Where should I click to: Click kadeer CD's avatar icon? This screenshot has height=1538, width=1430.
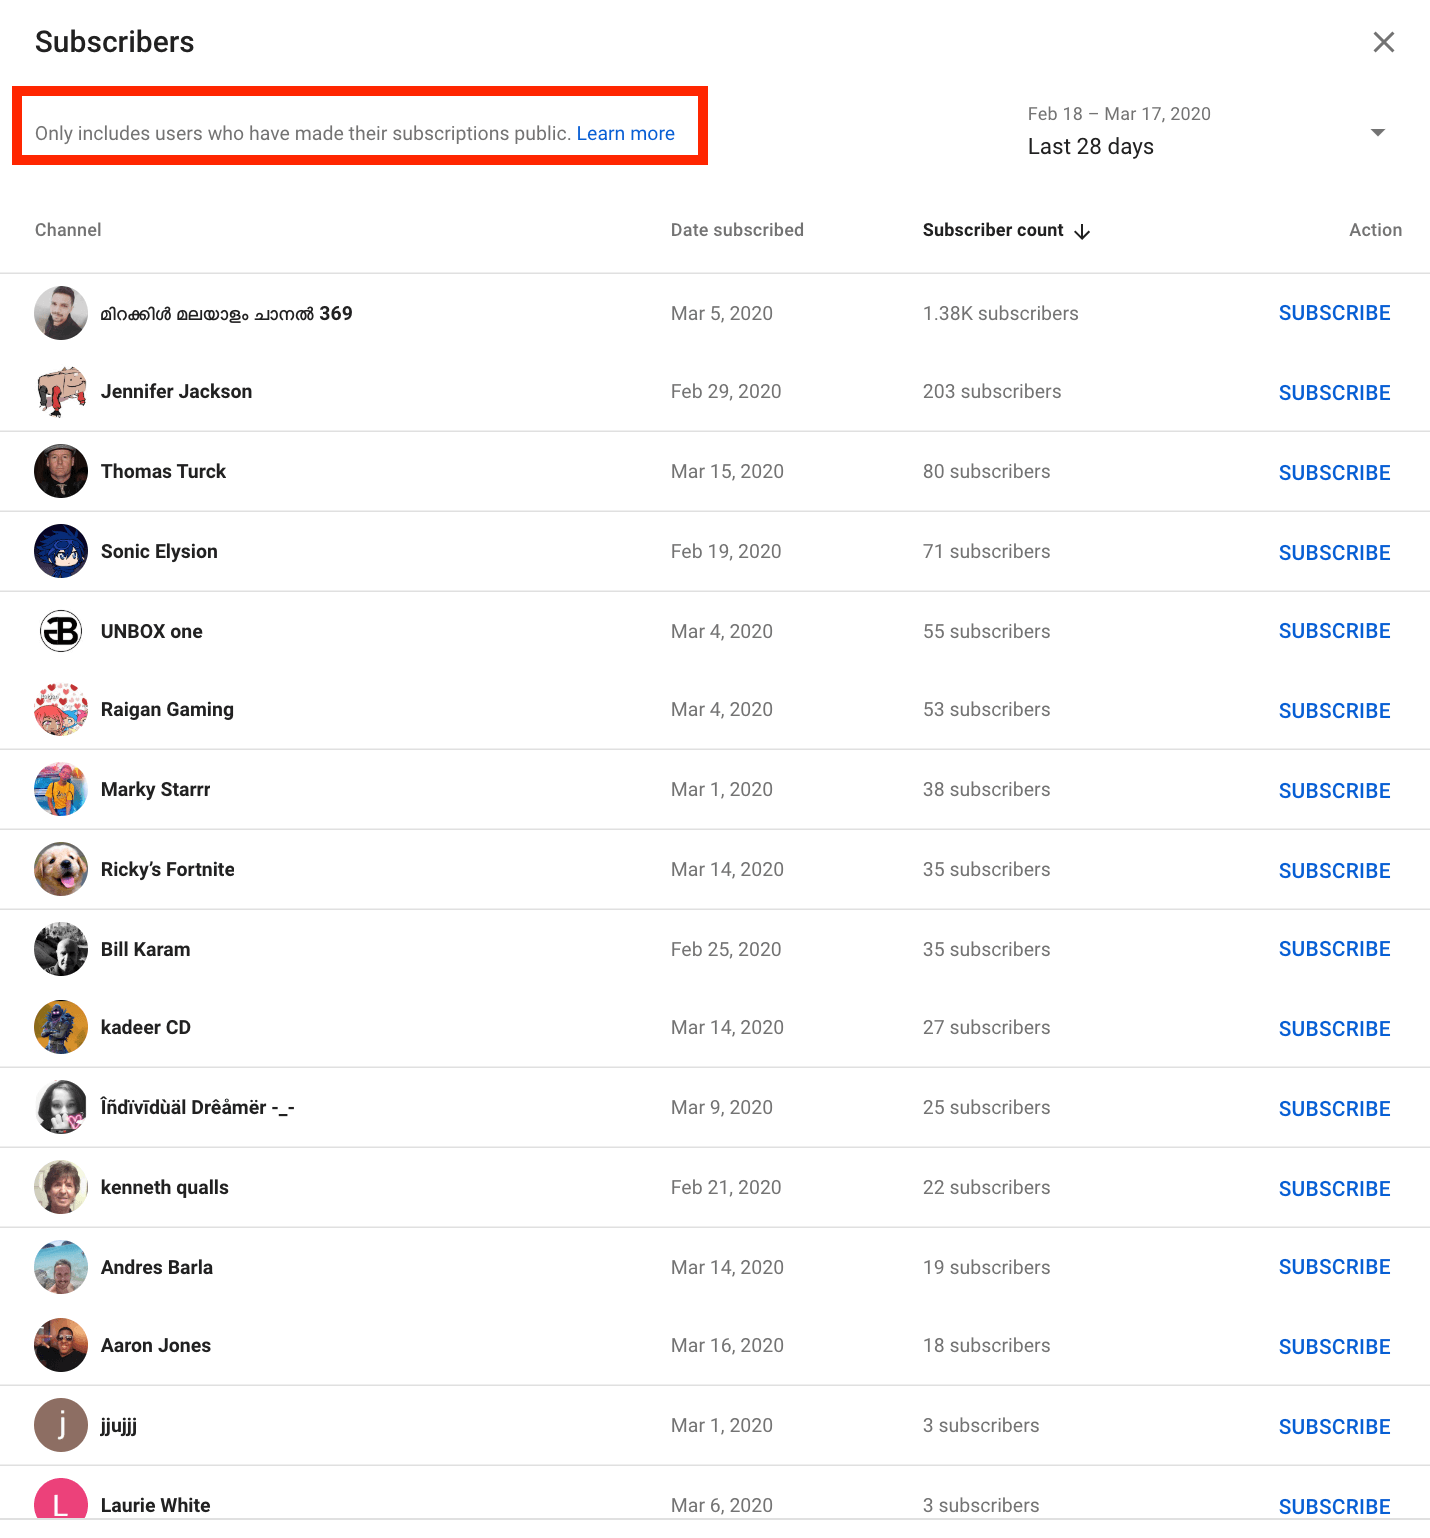click(61, 1028)
